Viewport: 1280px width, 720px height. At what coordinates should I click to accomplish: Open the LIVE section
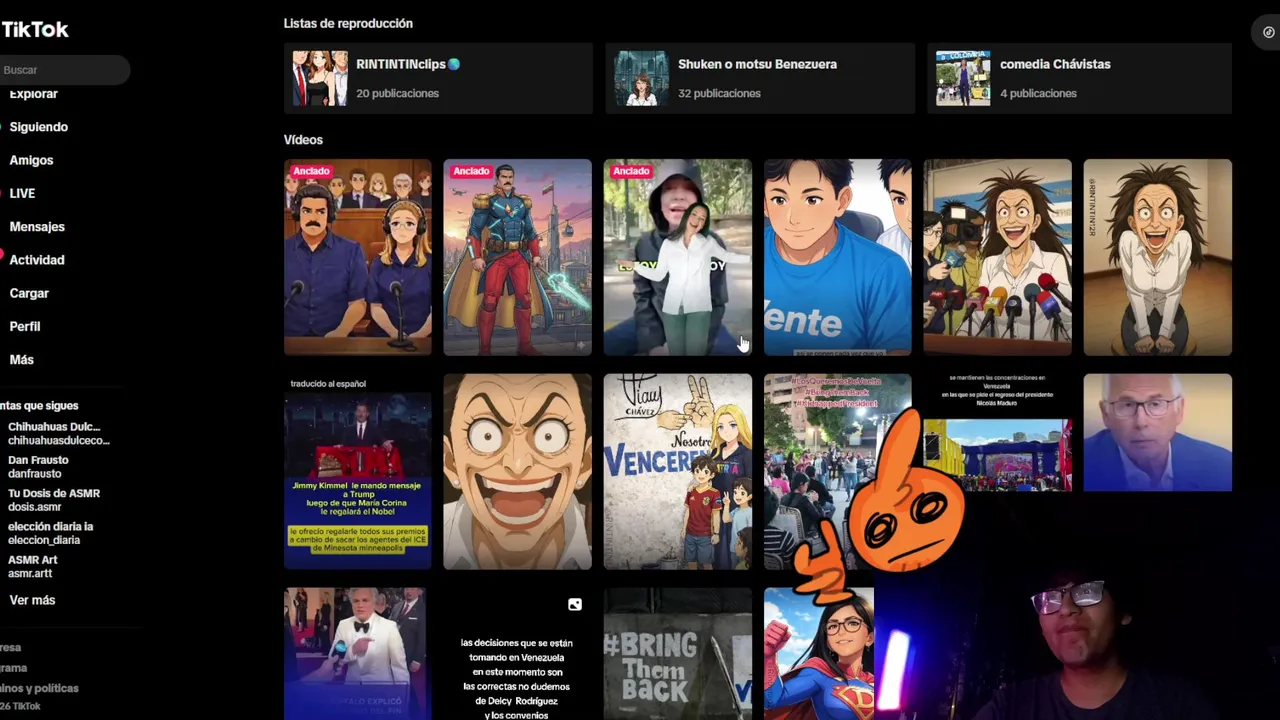coord(22,193)
